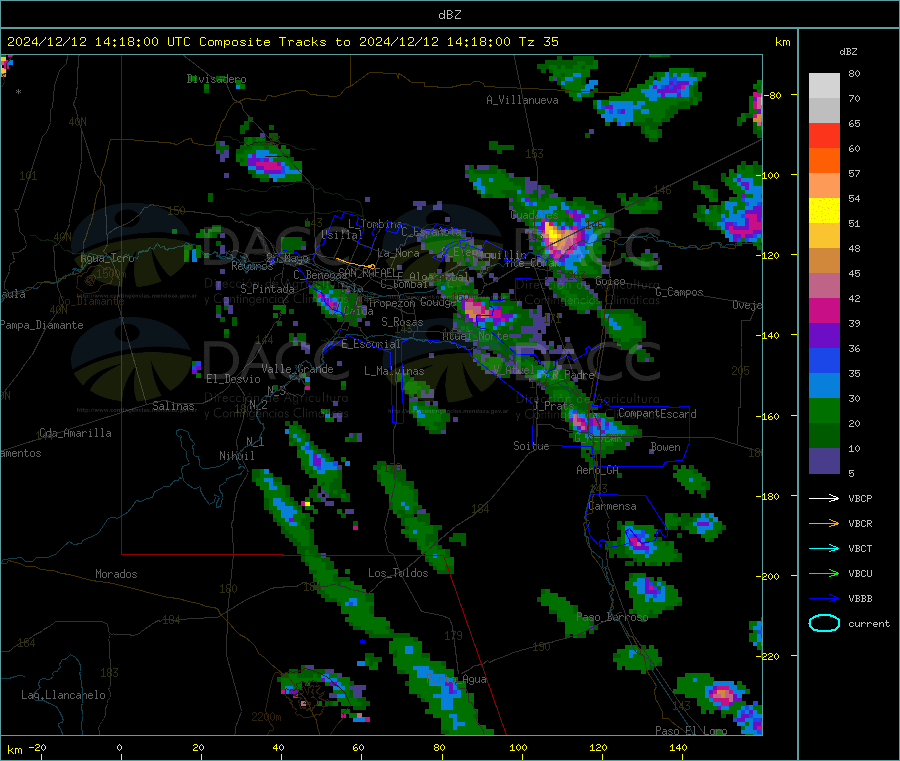
Task: Click the Bowen map label
Action: pyautogui.click(x=665, y=447)
